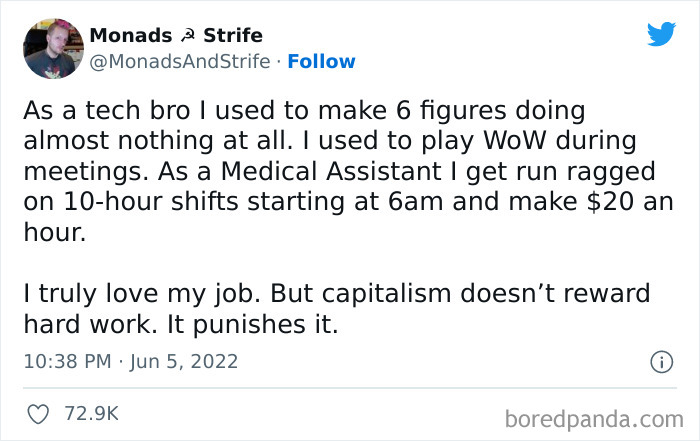Image resolution: width=700 pixels, height=441 pixels.
Task: Open the tweet info circle icon
Action: click(660, 362)
